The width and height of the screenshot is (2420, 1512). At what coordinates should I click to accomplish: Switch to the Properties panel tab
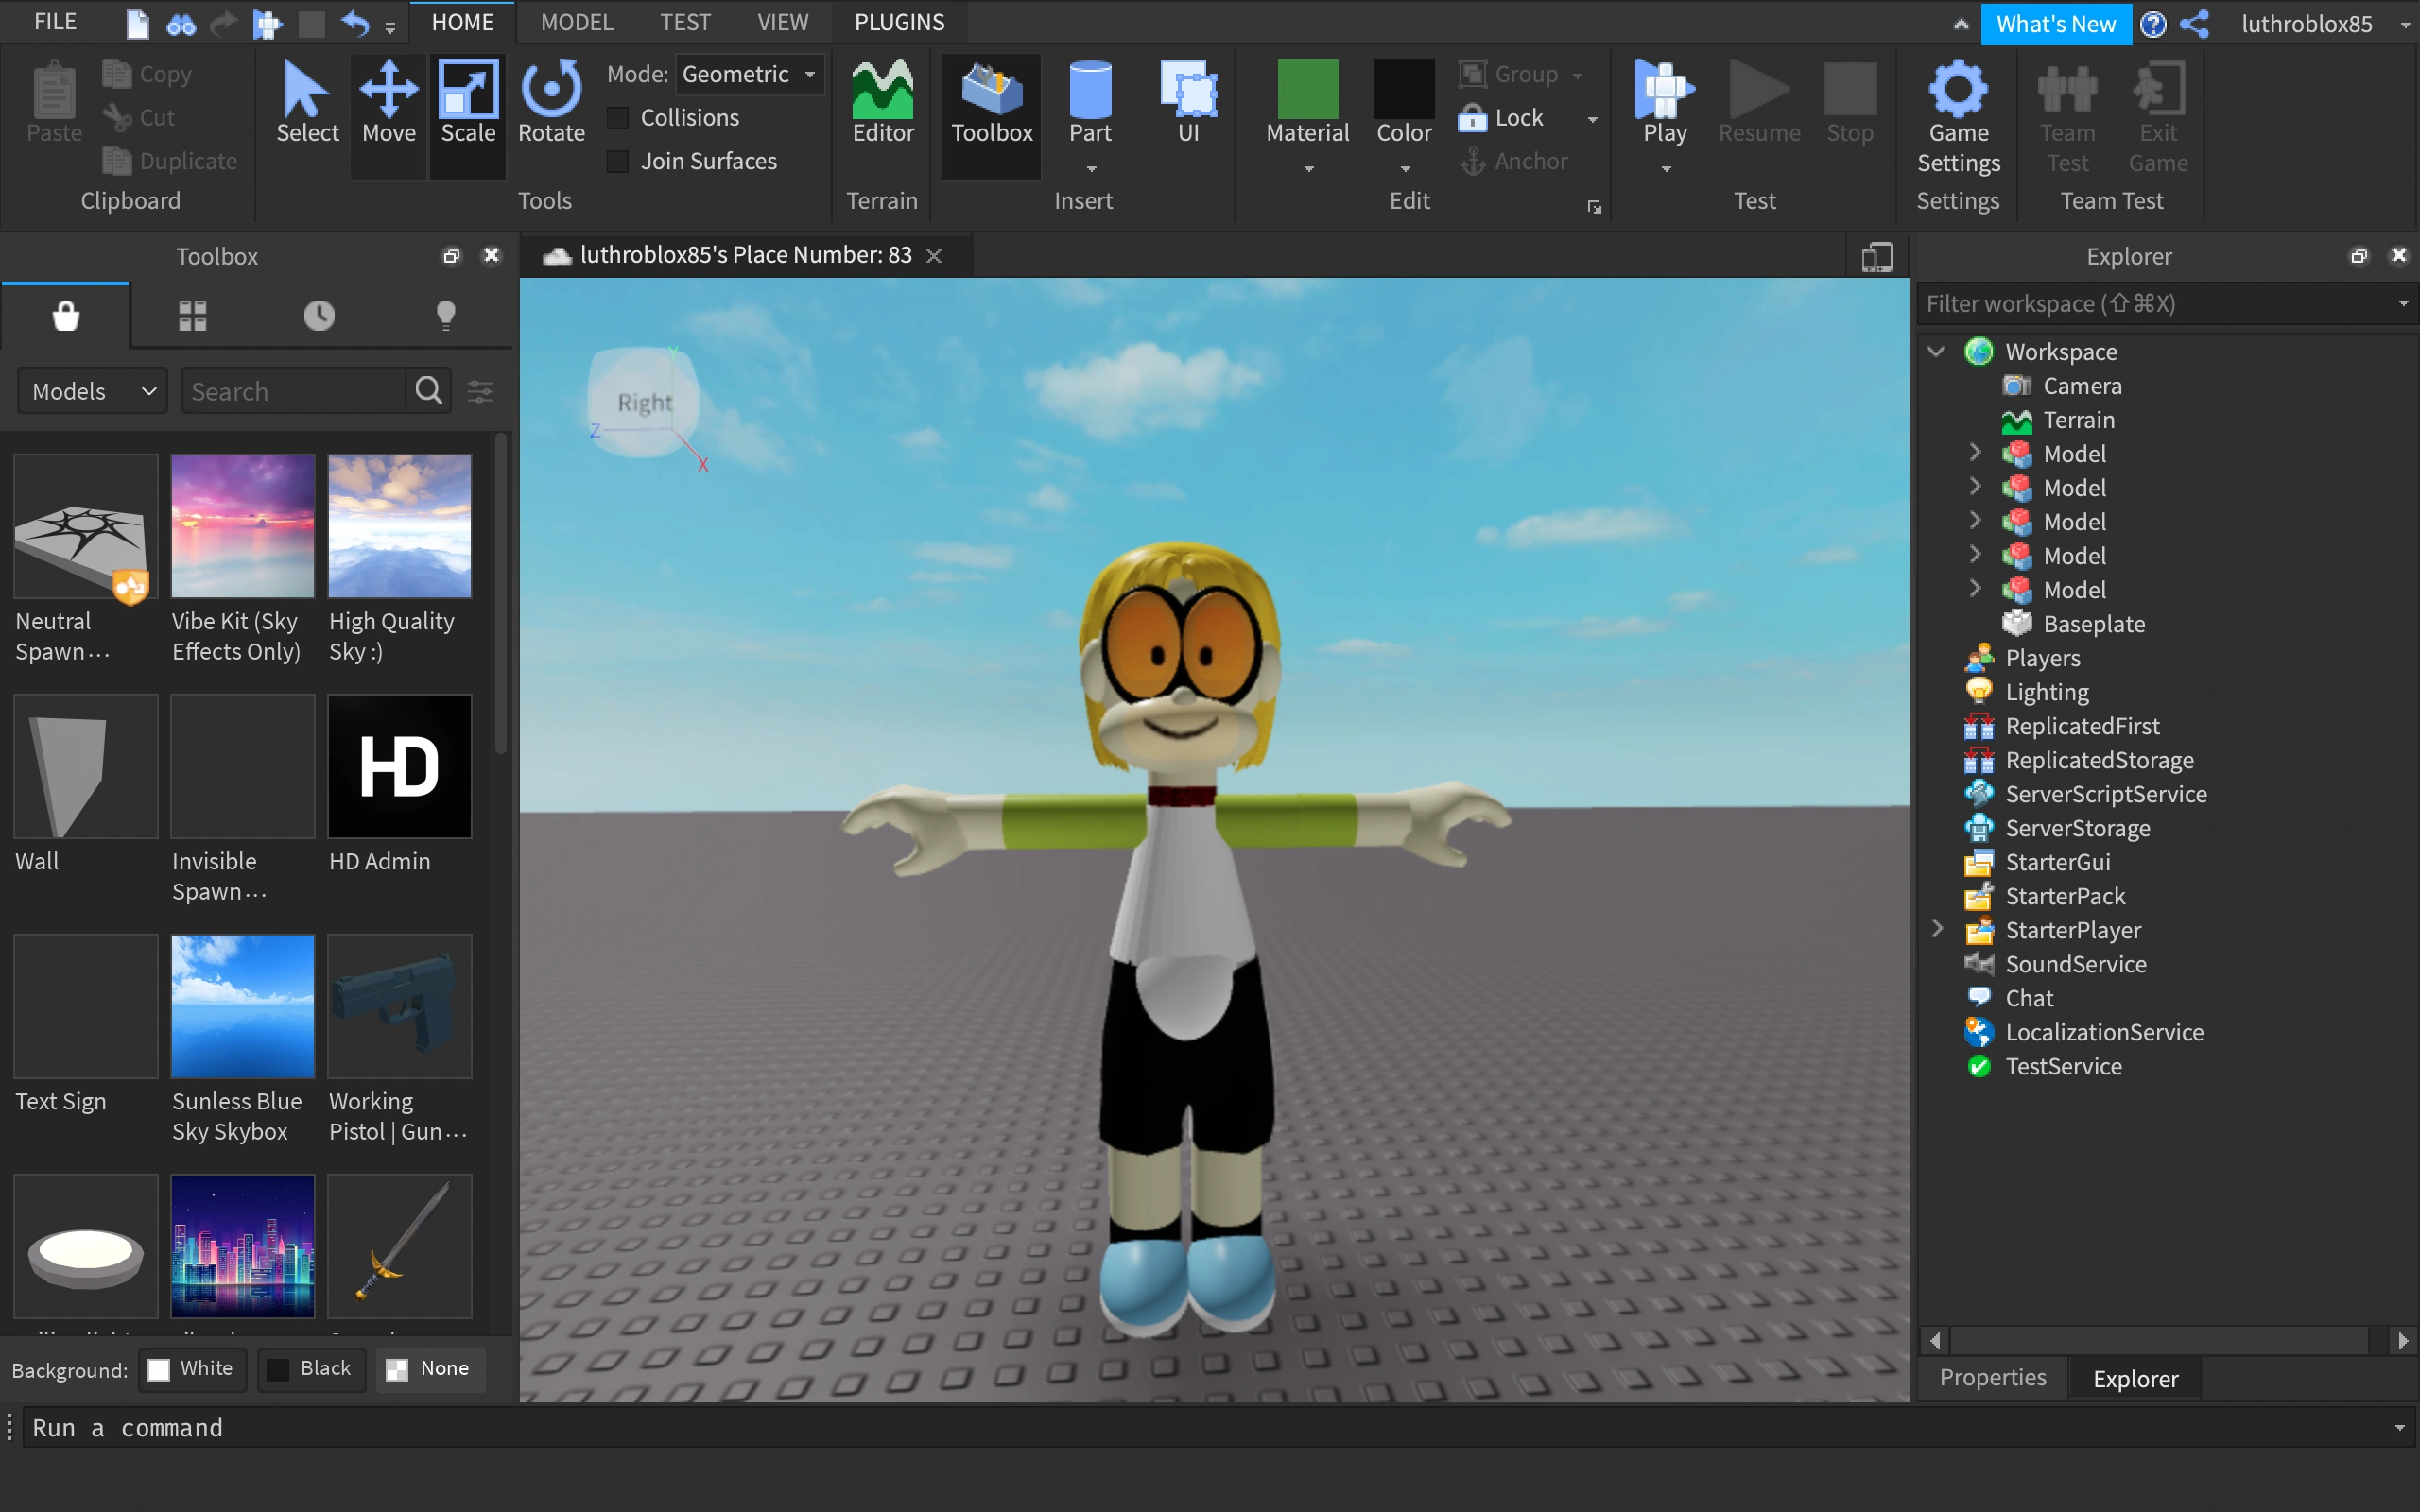click(1992, 1378)
